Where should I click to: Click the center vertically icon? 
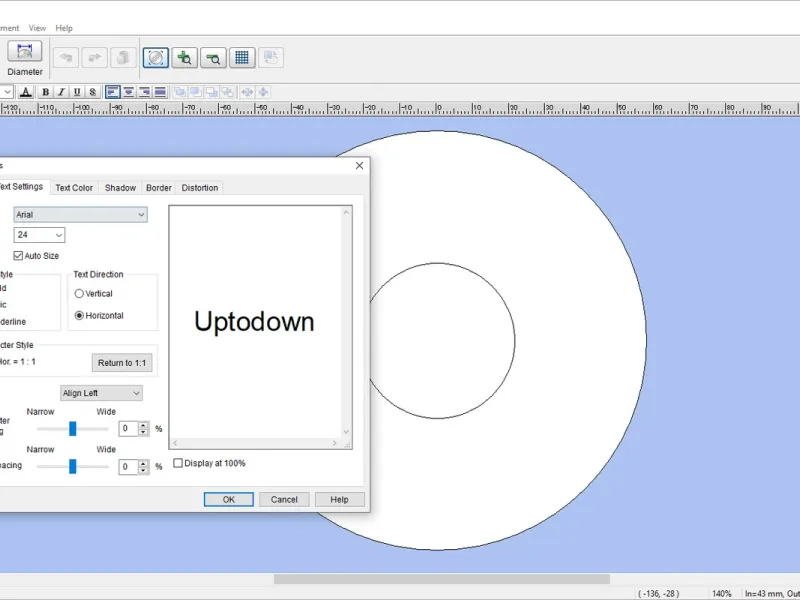coord(263,92)
